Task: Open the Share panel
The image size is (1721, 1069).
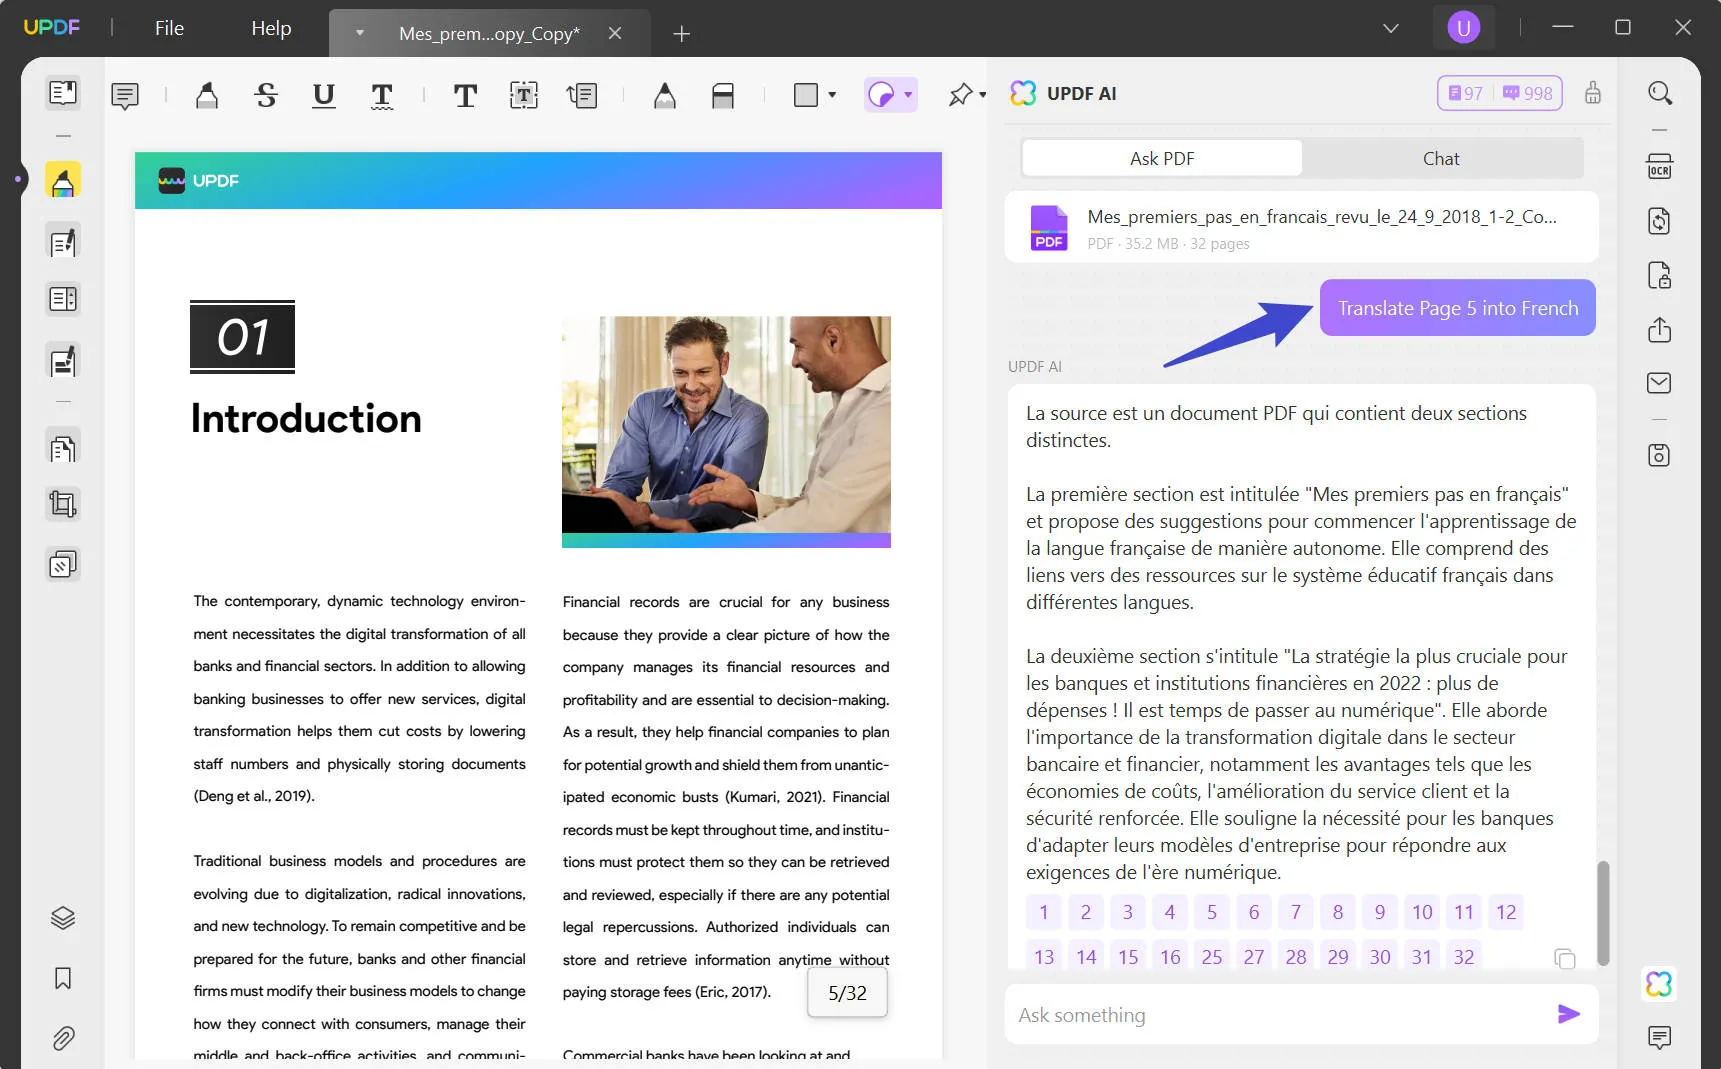Action: 1659,330
